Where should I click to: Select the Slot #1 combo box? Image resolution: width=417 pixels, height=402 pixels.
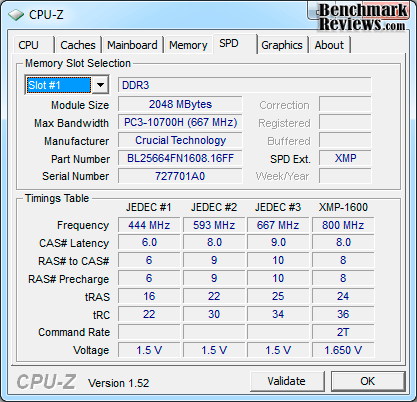(67, 85)
